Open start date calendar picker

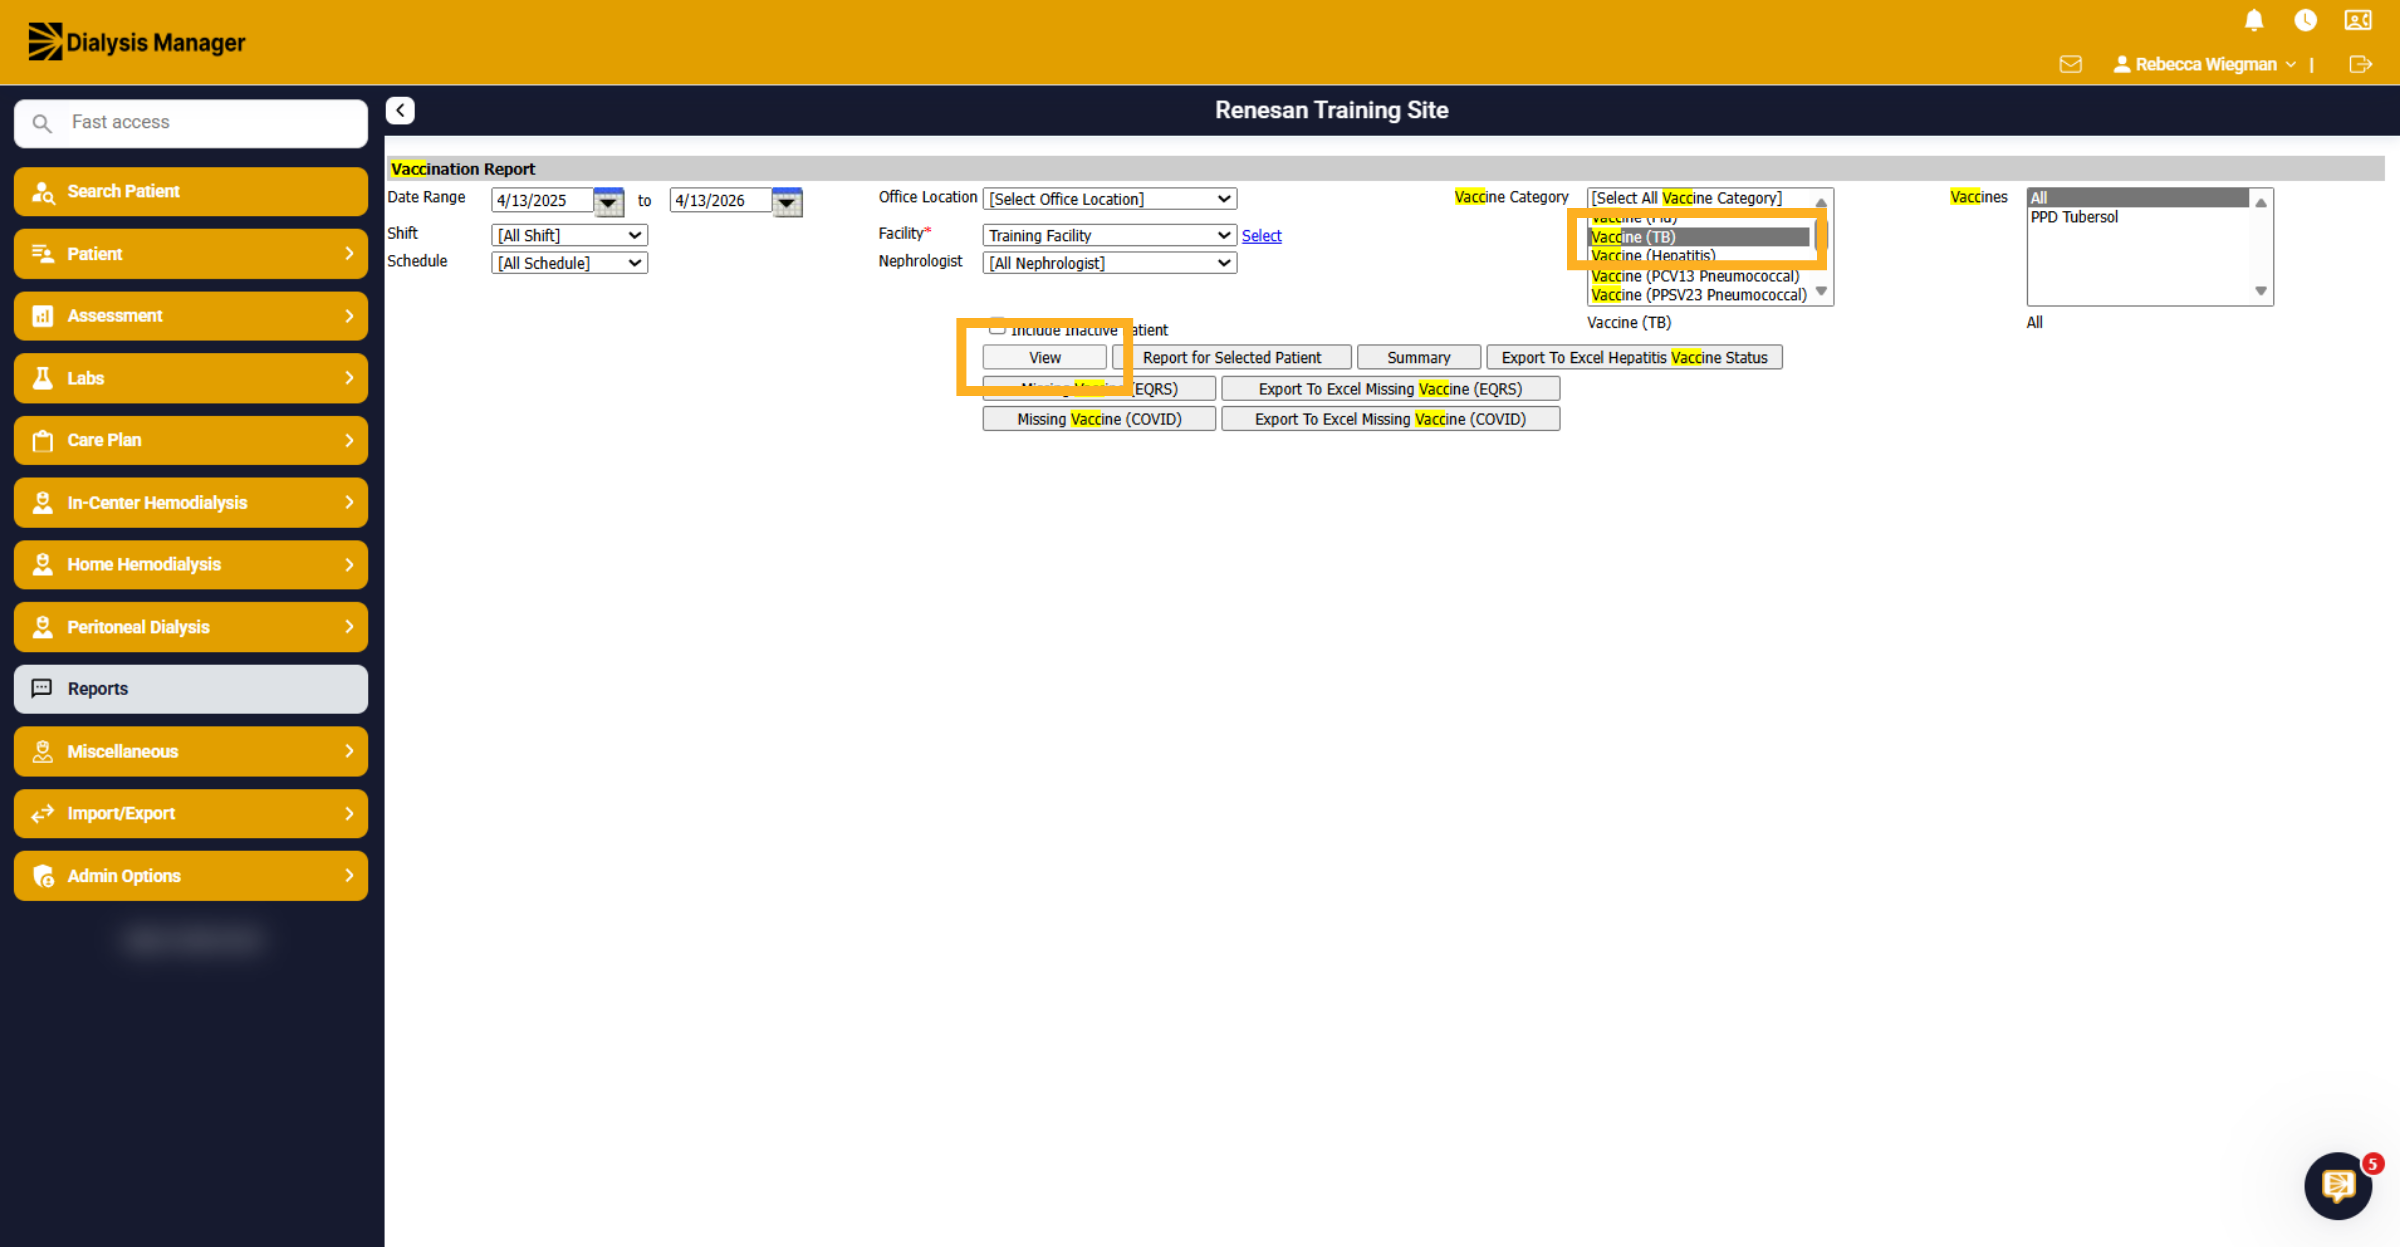click(608, 201)
